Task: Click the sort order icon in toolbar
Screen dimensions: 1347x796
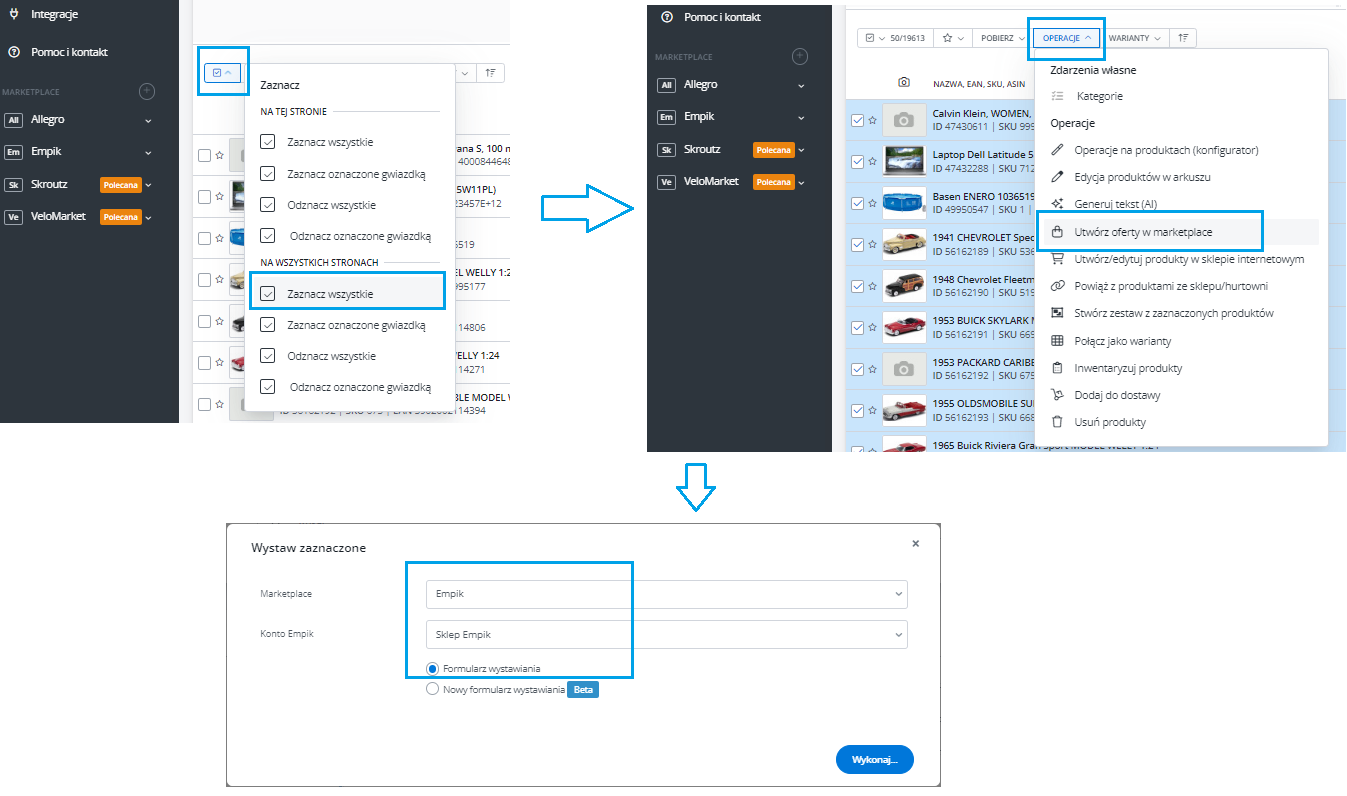Action: pyautogui.click(x=1184, y=38)
